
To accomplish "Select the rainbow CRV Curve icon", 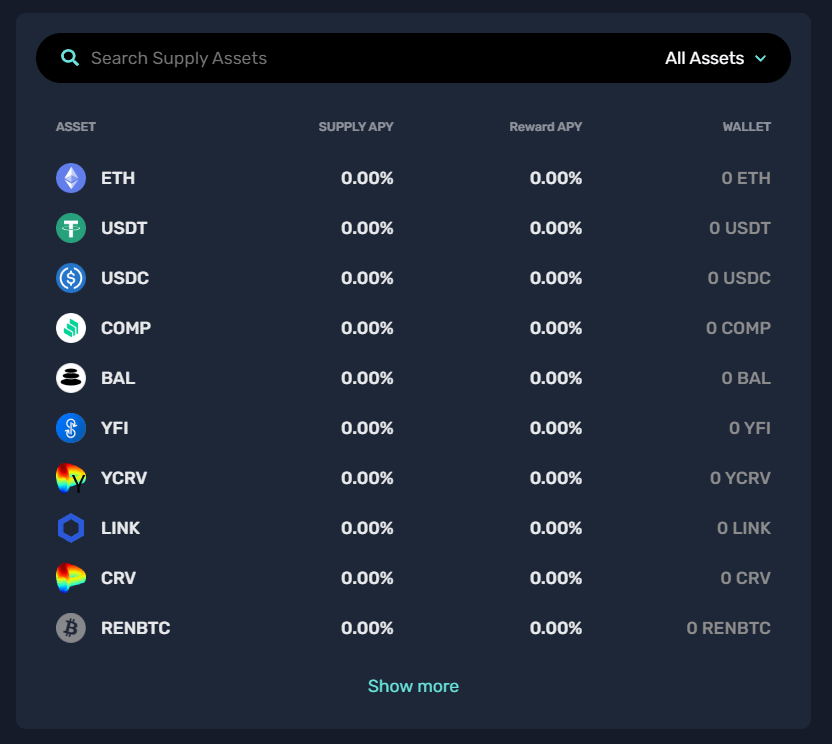I will [71, 578].
